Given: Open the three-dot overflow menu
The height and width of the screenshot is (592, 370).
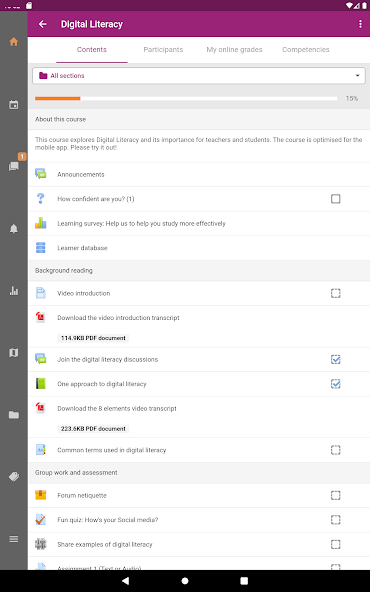Looking at the screenshot, I should coord(360,24).
